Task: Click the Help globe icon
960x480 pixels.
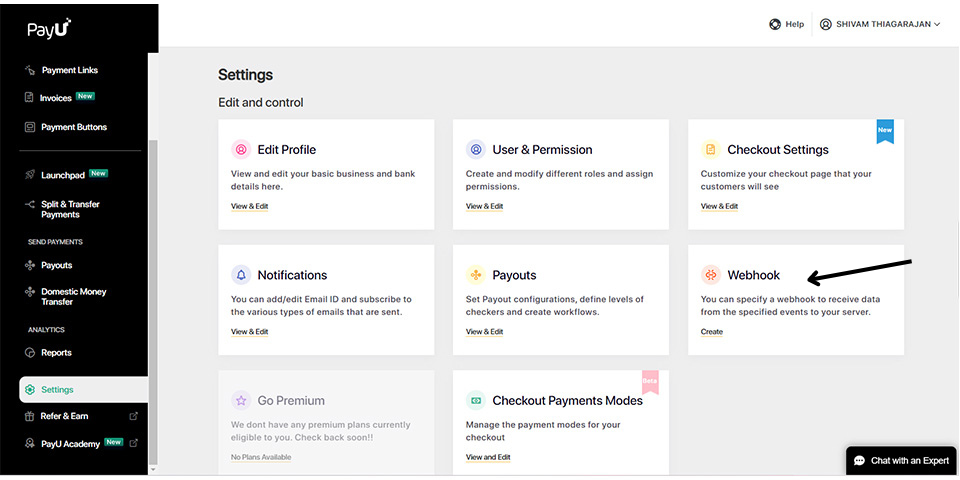Action: click(775, 24)
